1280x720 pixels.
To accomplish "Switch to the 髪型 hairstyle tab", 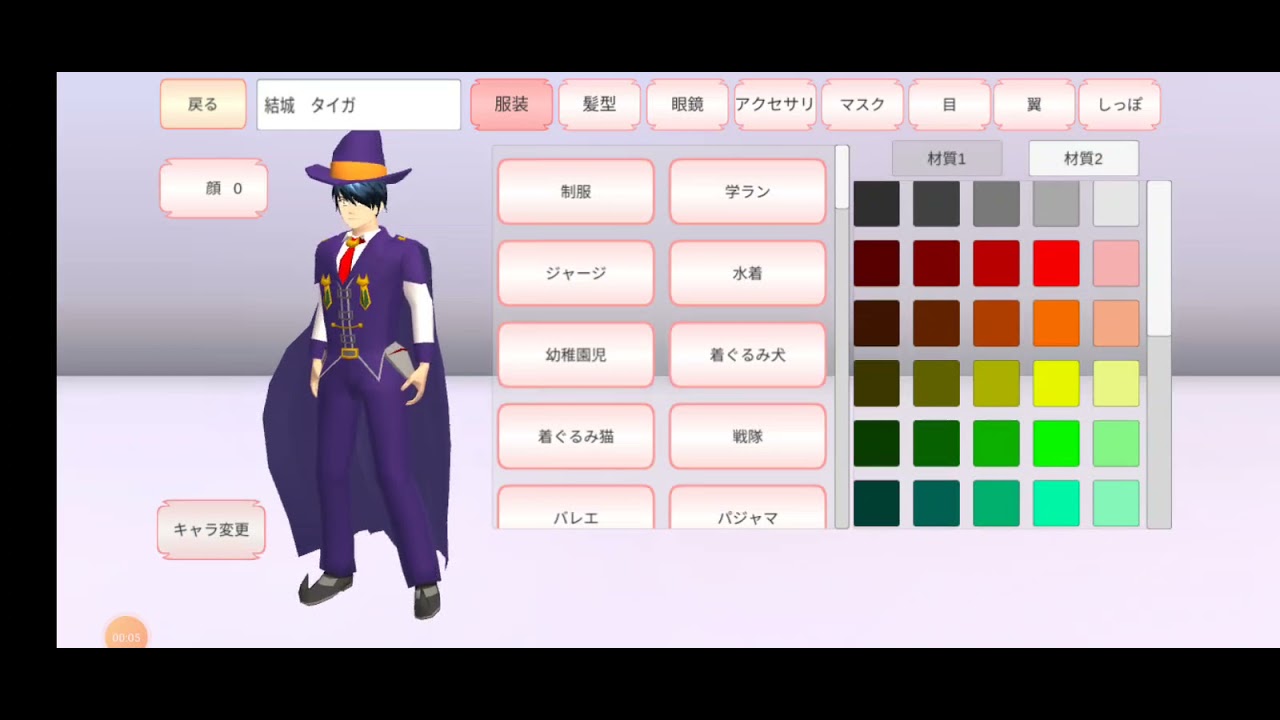I will 599,104.
